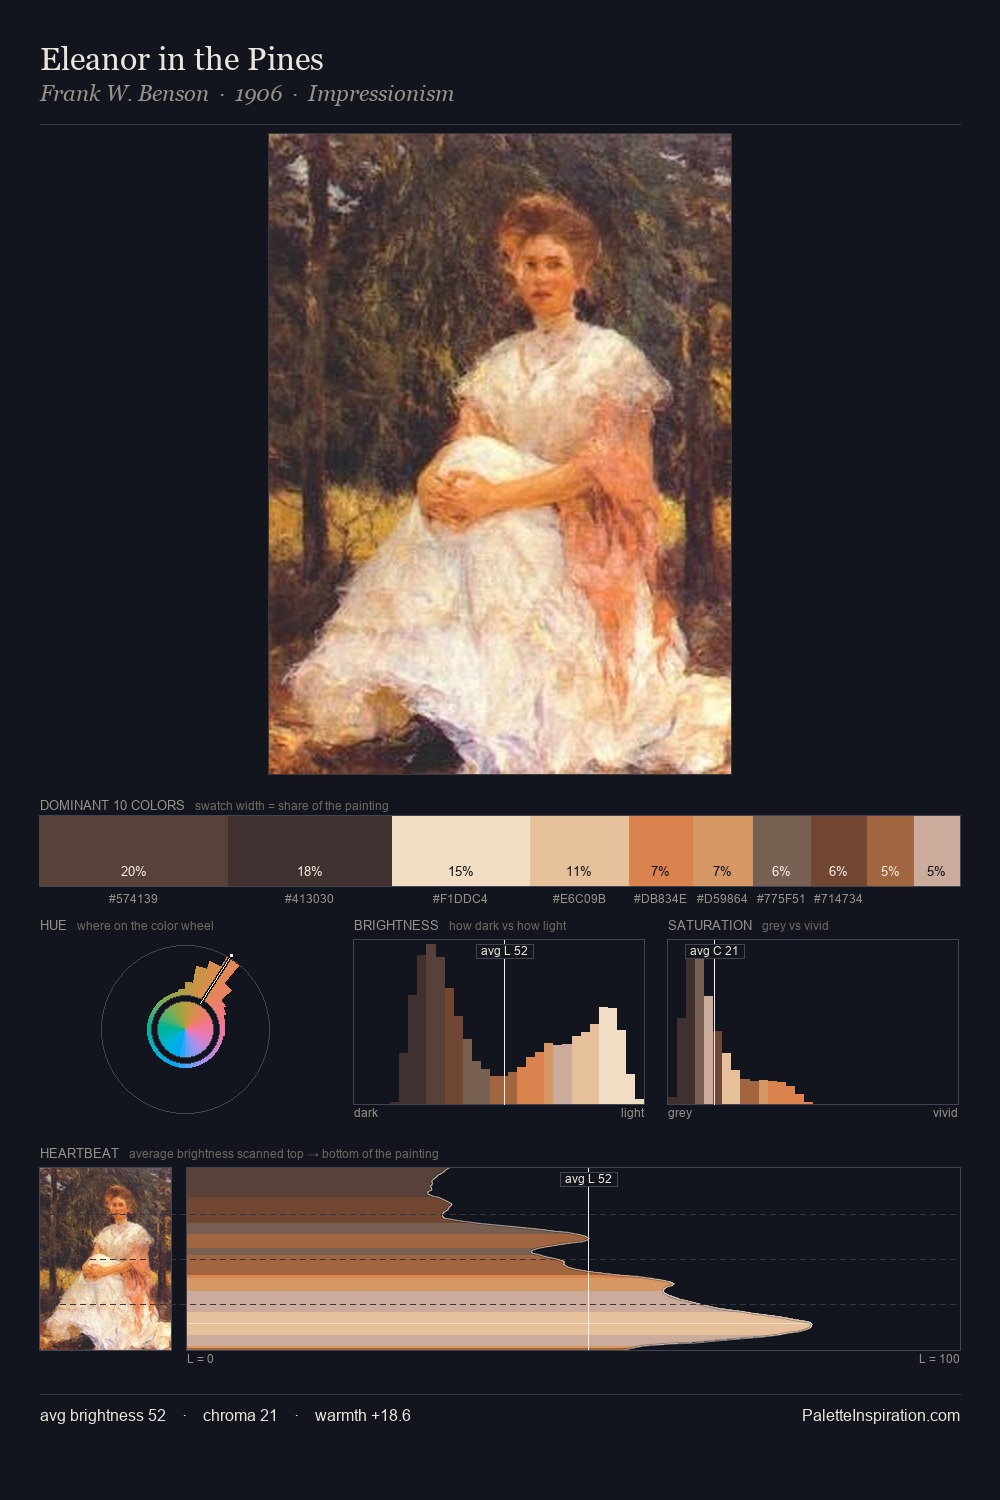1000x1500 pixels.
Task: Click avg L 52 label in Brightness histogram
Action: [504, 951]
